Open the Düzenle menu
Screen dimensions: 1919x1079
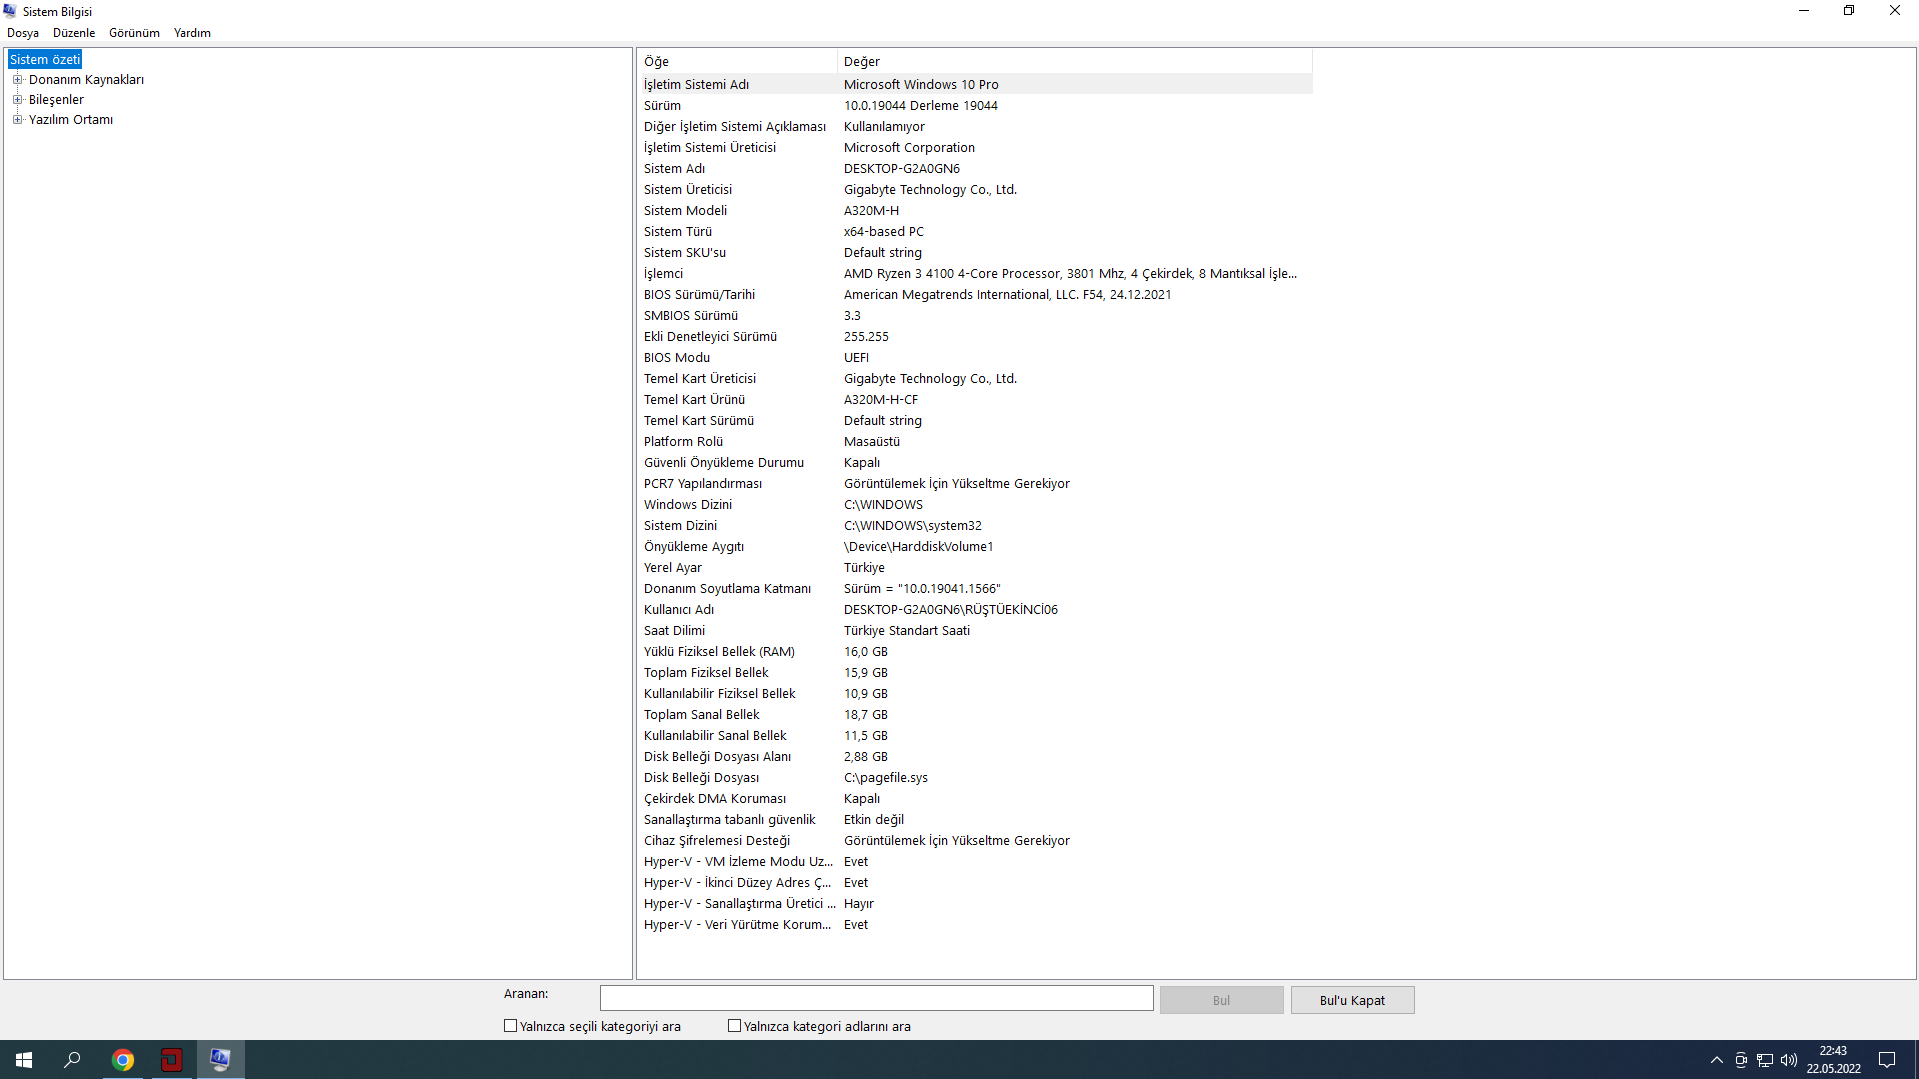pos(74,33)
